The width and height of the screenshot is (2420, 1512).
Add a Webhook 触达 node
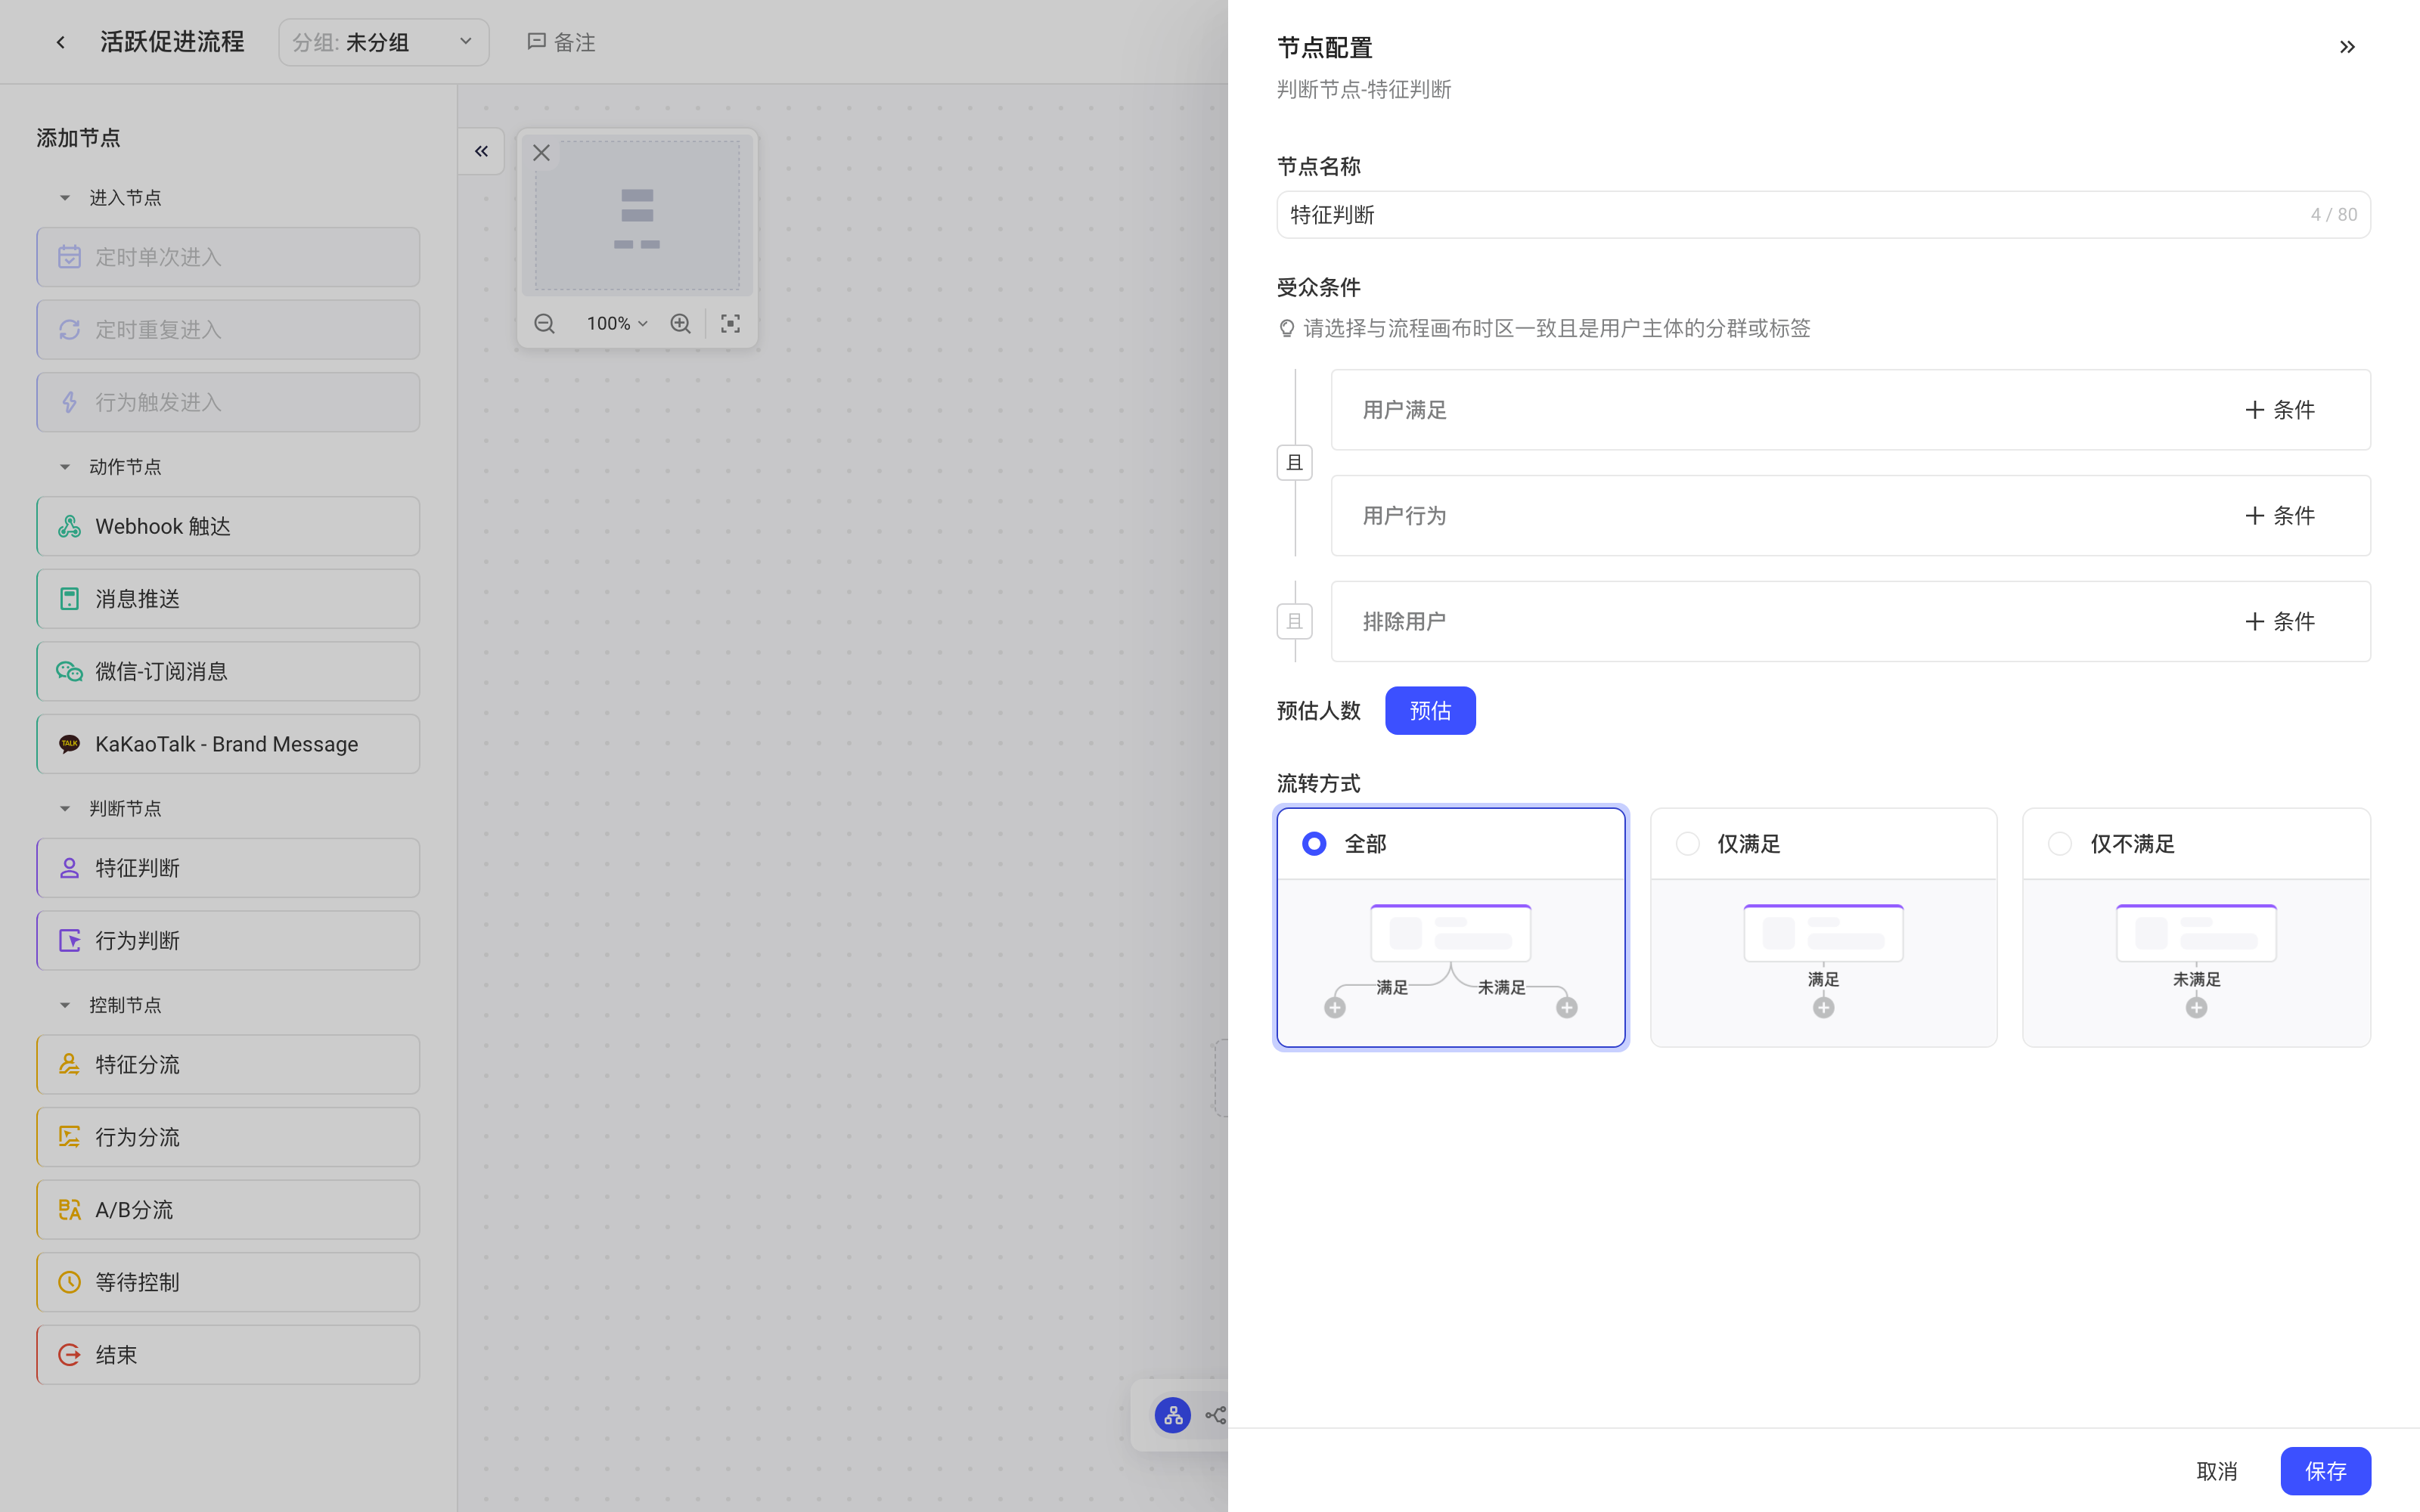[228, 526]
